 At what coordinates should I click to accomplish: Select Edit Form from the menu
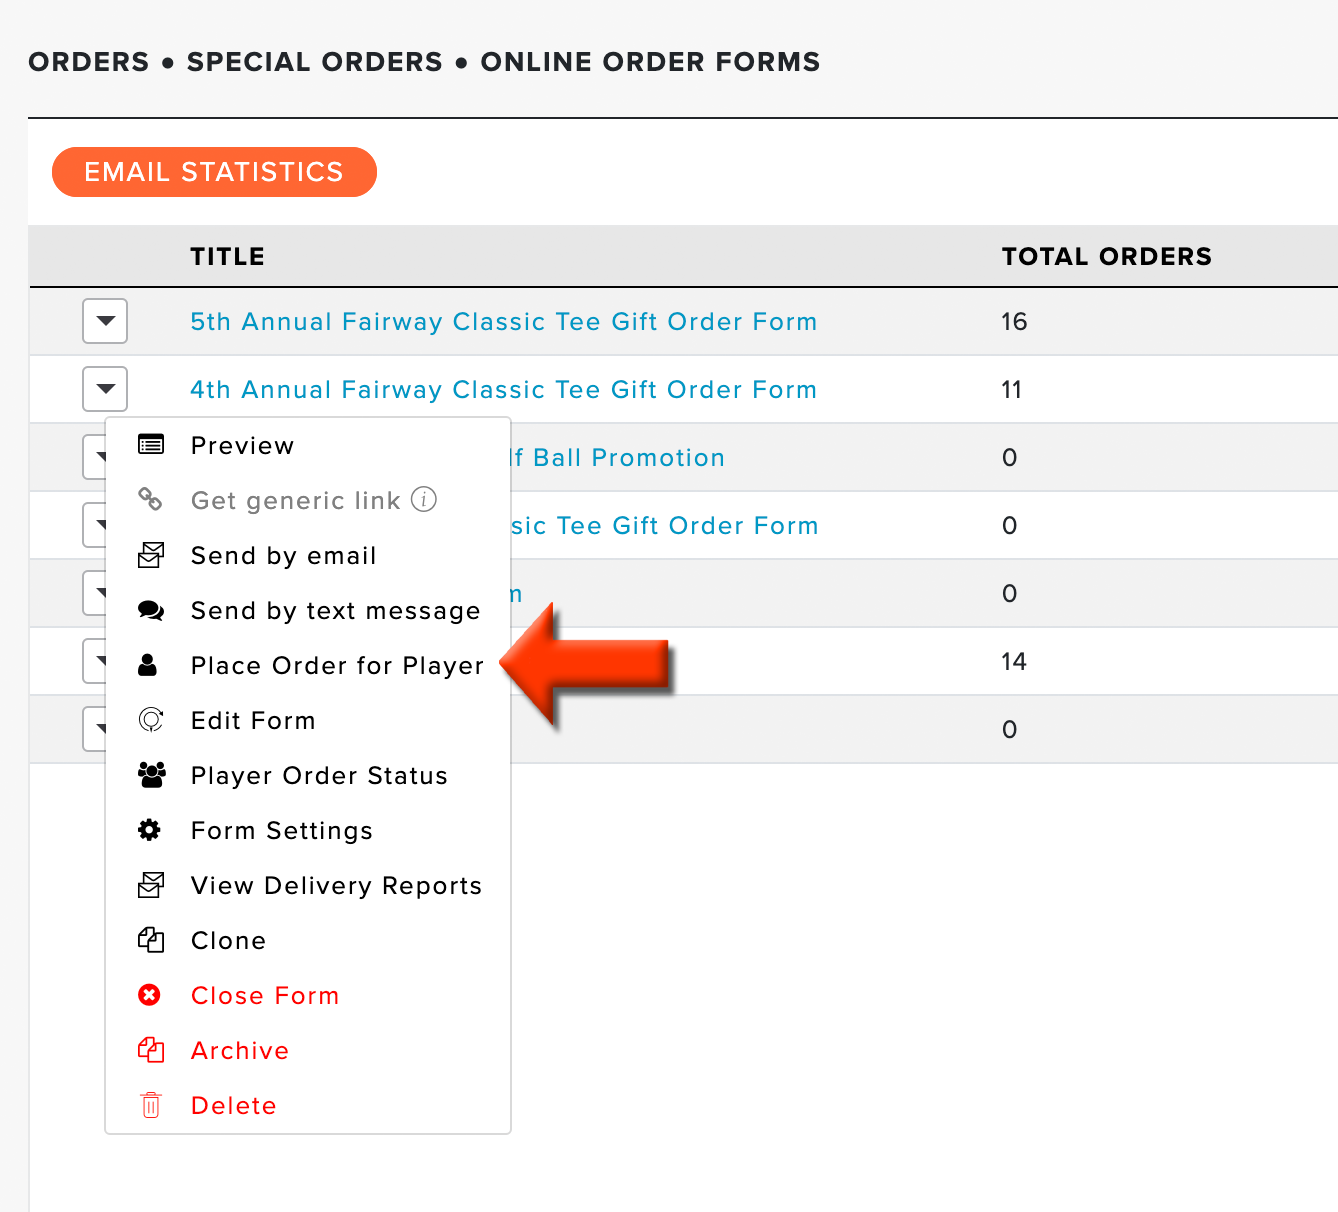(x=253, y=720)
